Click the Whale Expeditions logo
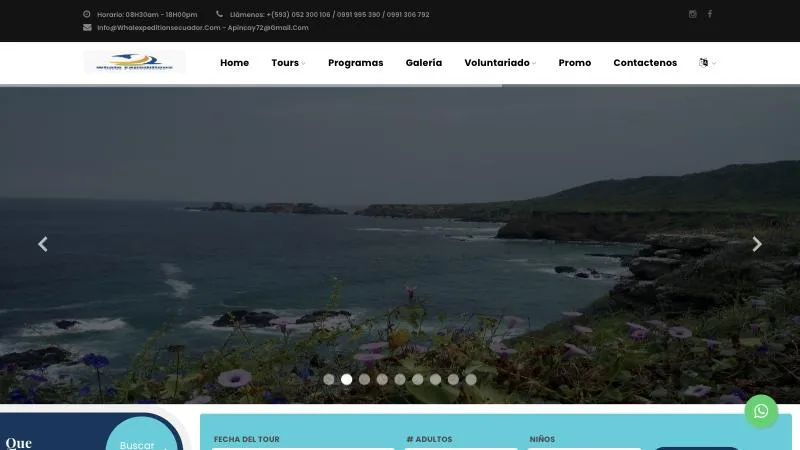Viewport: 800px width, 450px height. pyautogui.click(x=135, y=62)
